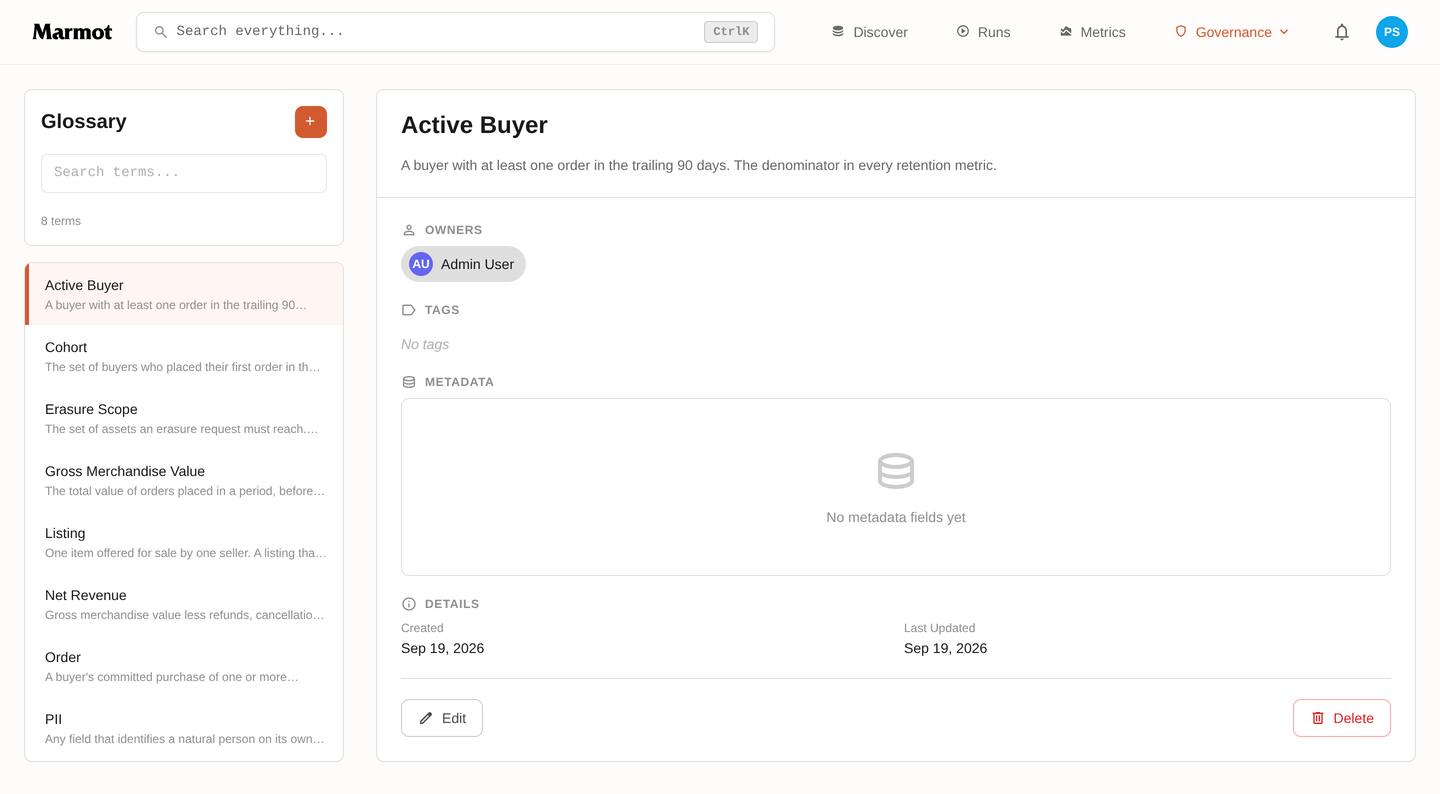Image resolution: width=1440 pixels, height=794 pixels.
Task: Open the notifications bell
Action: 1342,32
